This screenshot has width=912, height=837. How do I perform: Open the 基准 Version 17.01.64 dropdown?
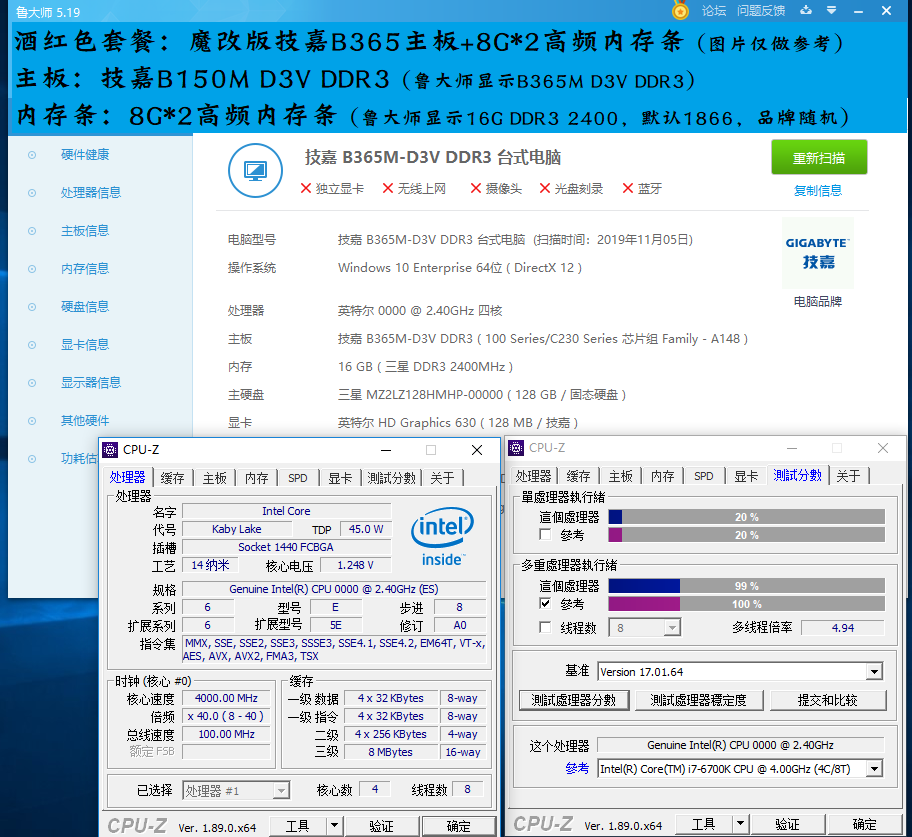point(740,672)
